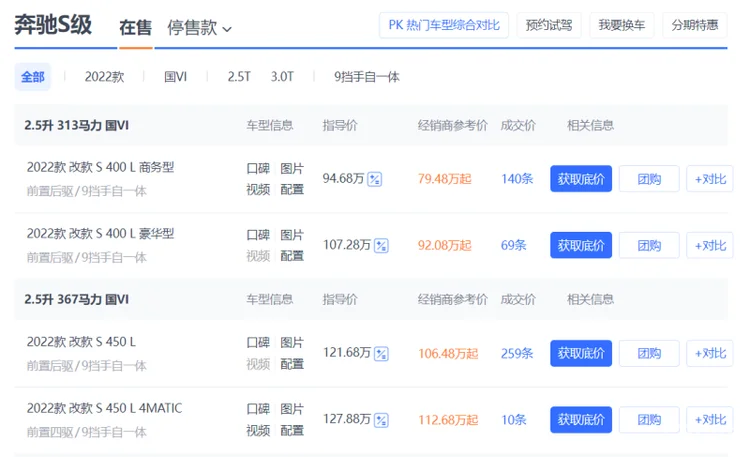Open 配置 for S 400 L 商务型
Image resolution: width=750 pixels, height=457 pixels.
[x=292, y=189]
